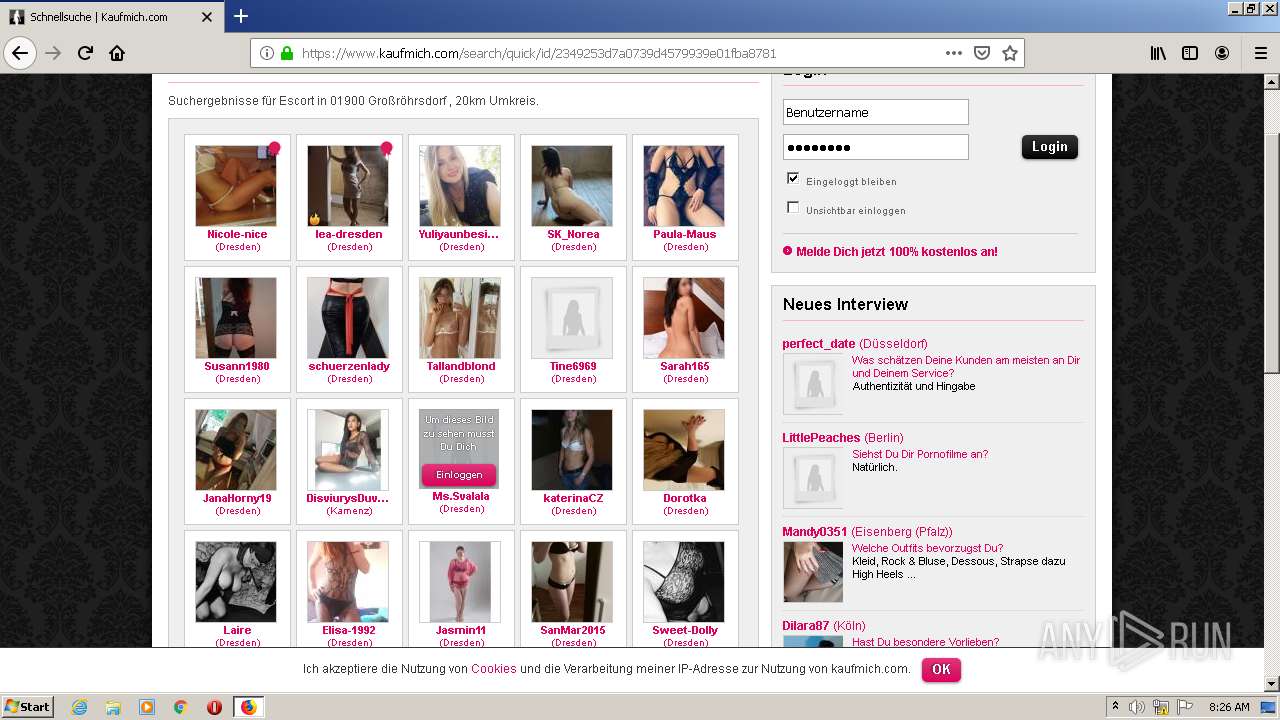This screenshot has width=1280, height=720.
Task: Open Elisa-1992 profile name link
Action: pos(349,630)
